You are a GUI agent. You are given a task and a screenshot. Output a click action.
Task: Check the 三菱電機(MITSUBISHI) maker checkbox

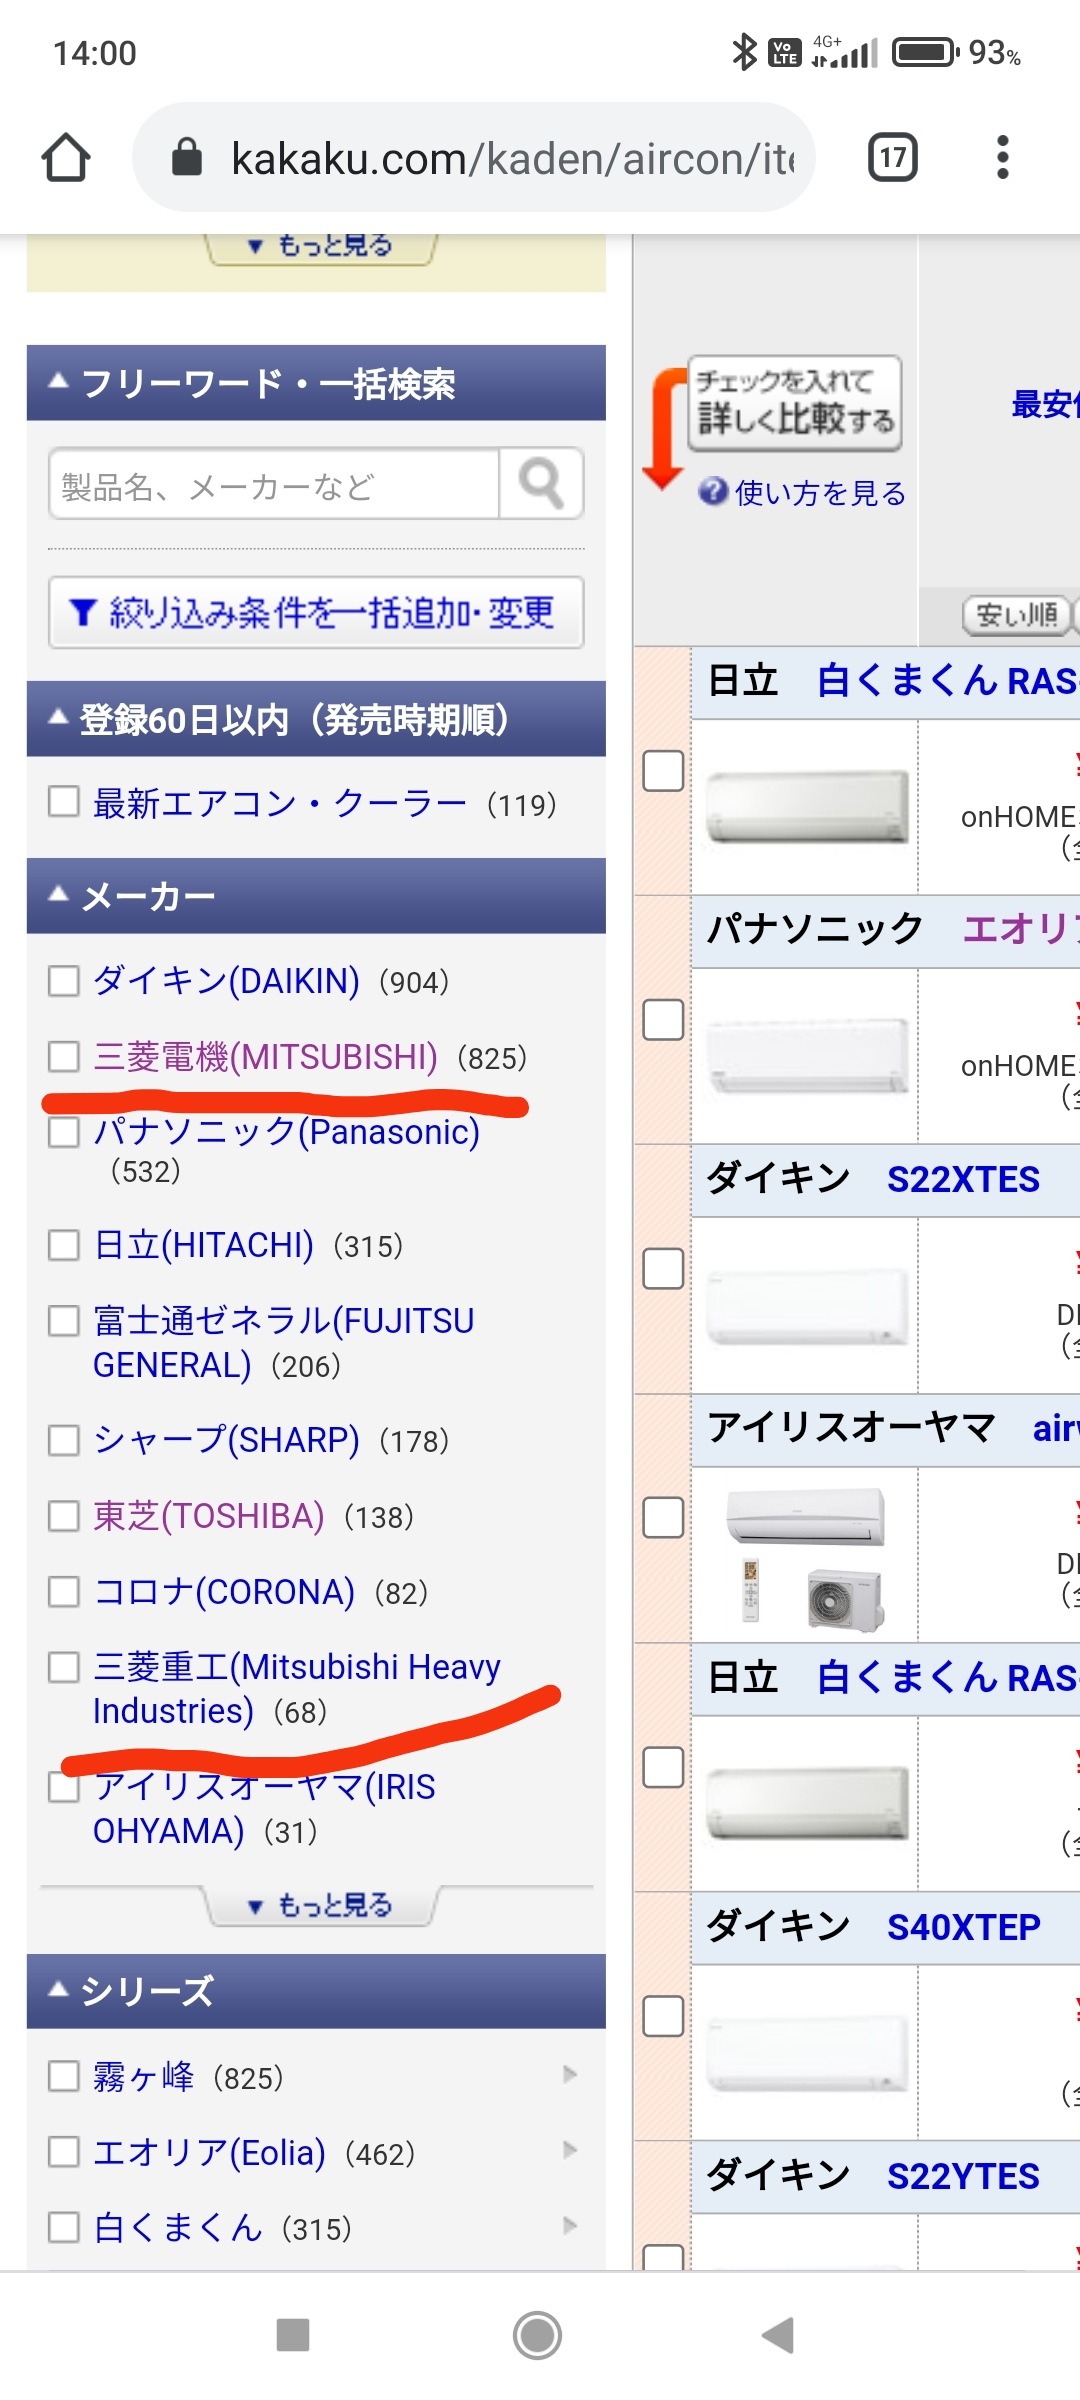(64, 1056)
